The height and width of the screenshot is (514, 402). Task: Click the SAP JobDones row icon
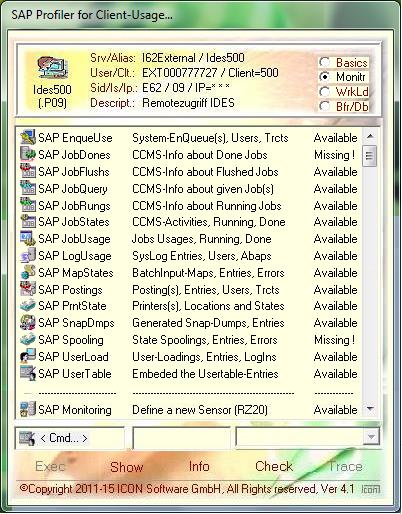tap(28, 154)
